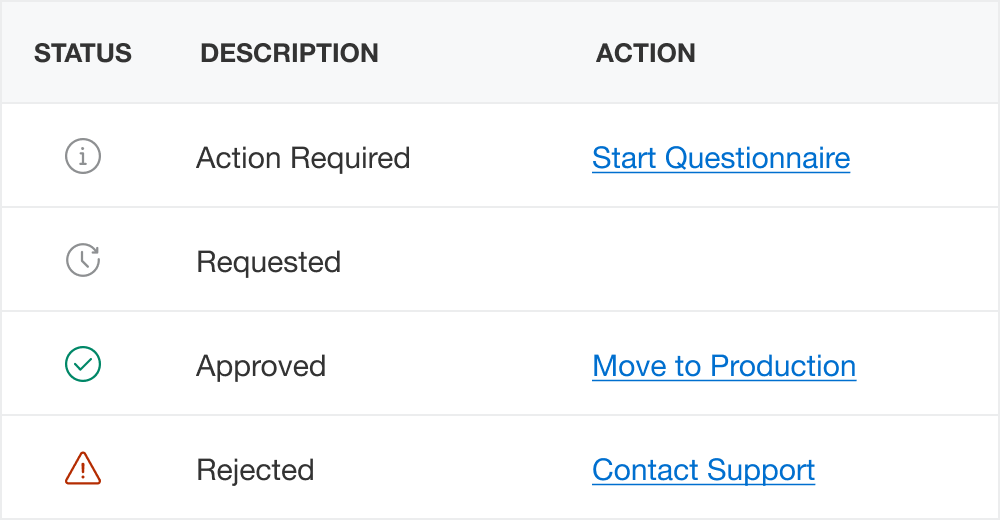The image size is (1000, 520).
Task: Click the Approved description text
Action: [261, 366]
